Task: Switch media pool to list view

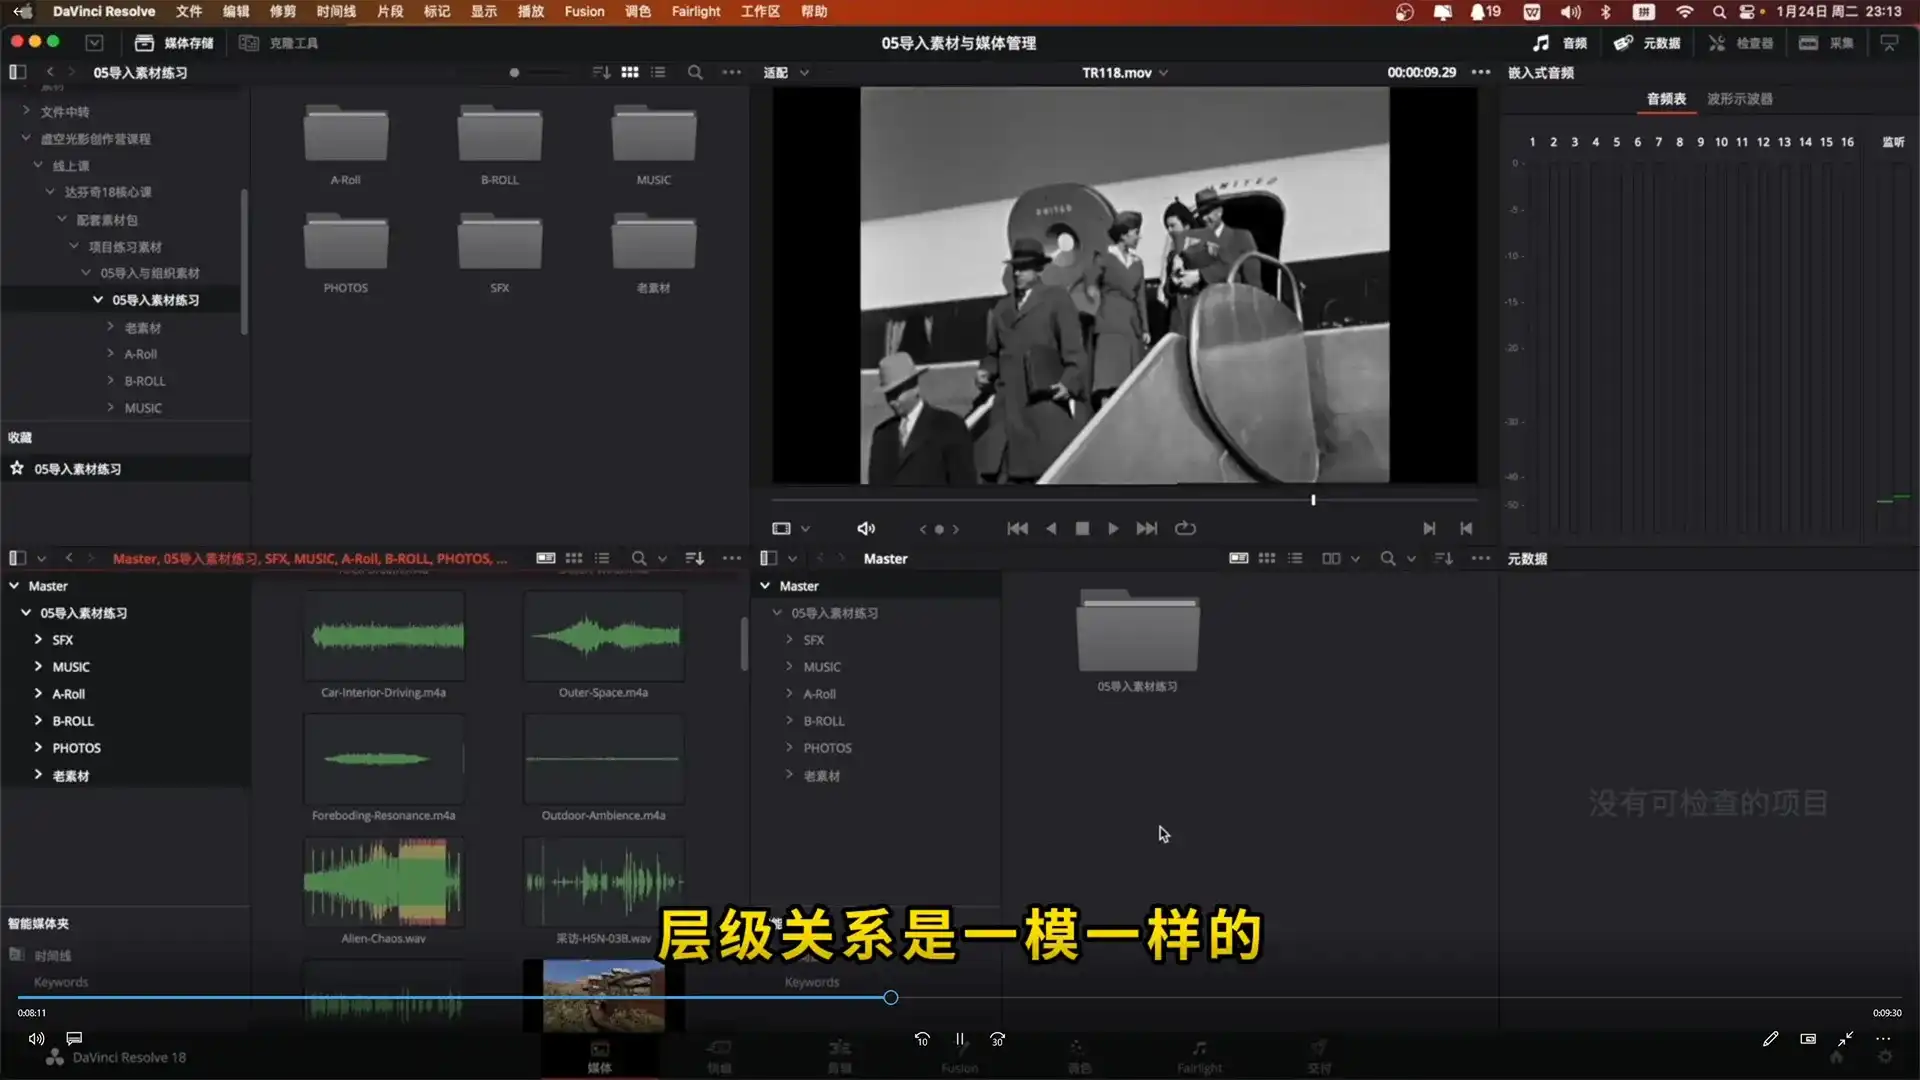Action: click(x=601, y=558)
